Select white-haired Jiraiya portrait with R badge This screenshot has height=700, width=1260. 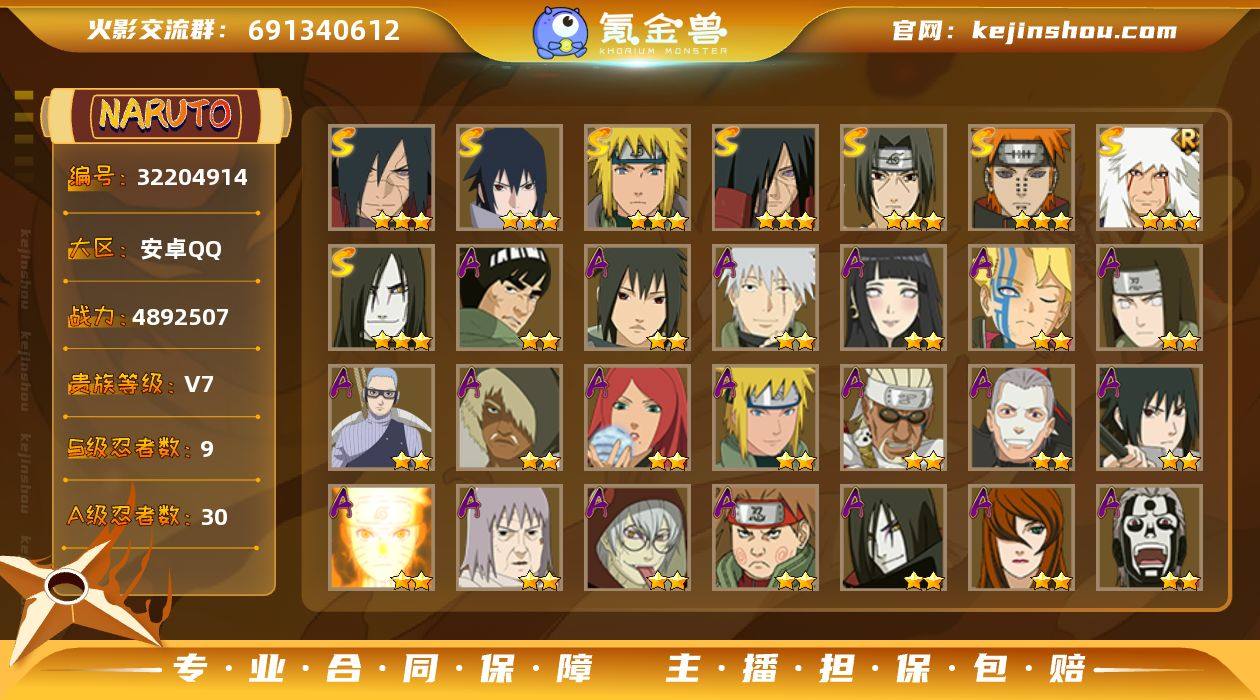[x=1149, y=178]
